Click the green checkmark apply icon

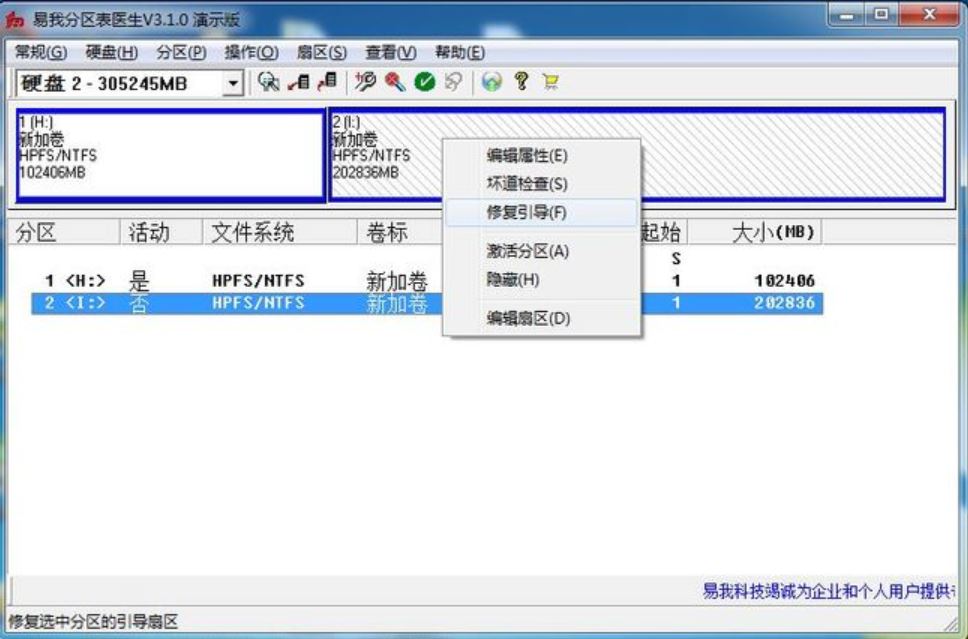coord(425,81)
